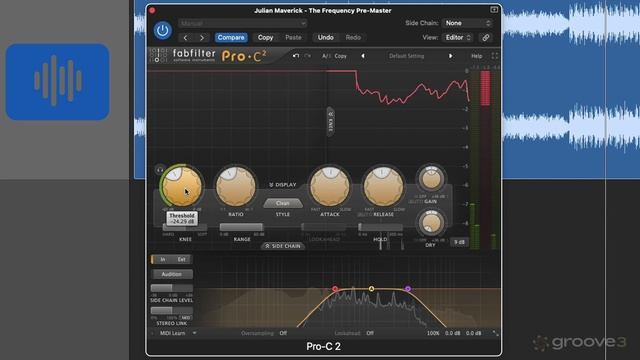Collapse the Display section
The width and height of the screenshot is (640, 360).
tap(282, 185)
